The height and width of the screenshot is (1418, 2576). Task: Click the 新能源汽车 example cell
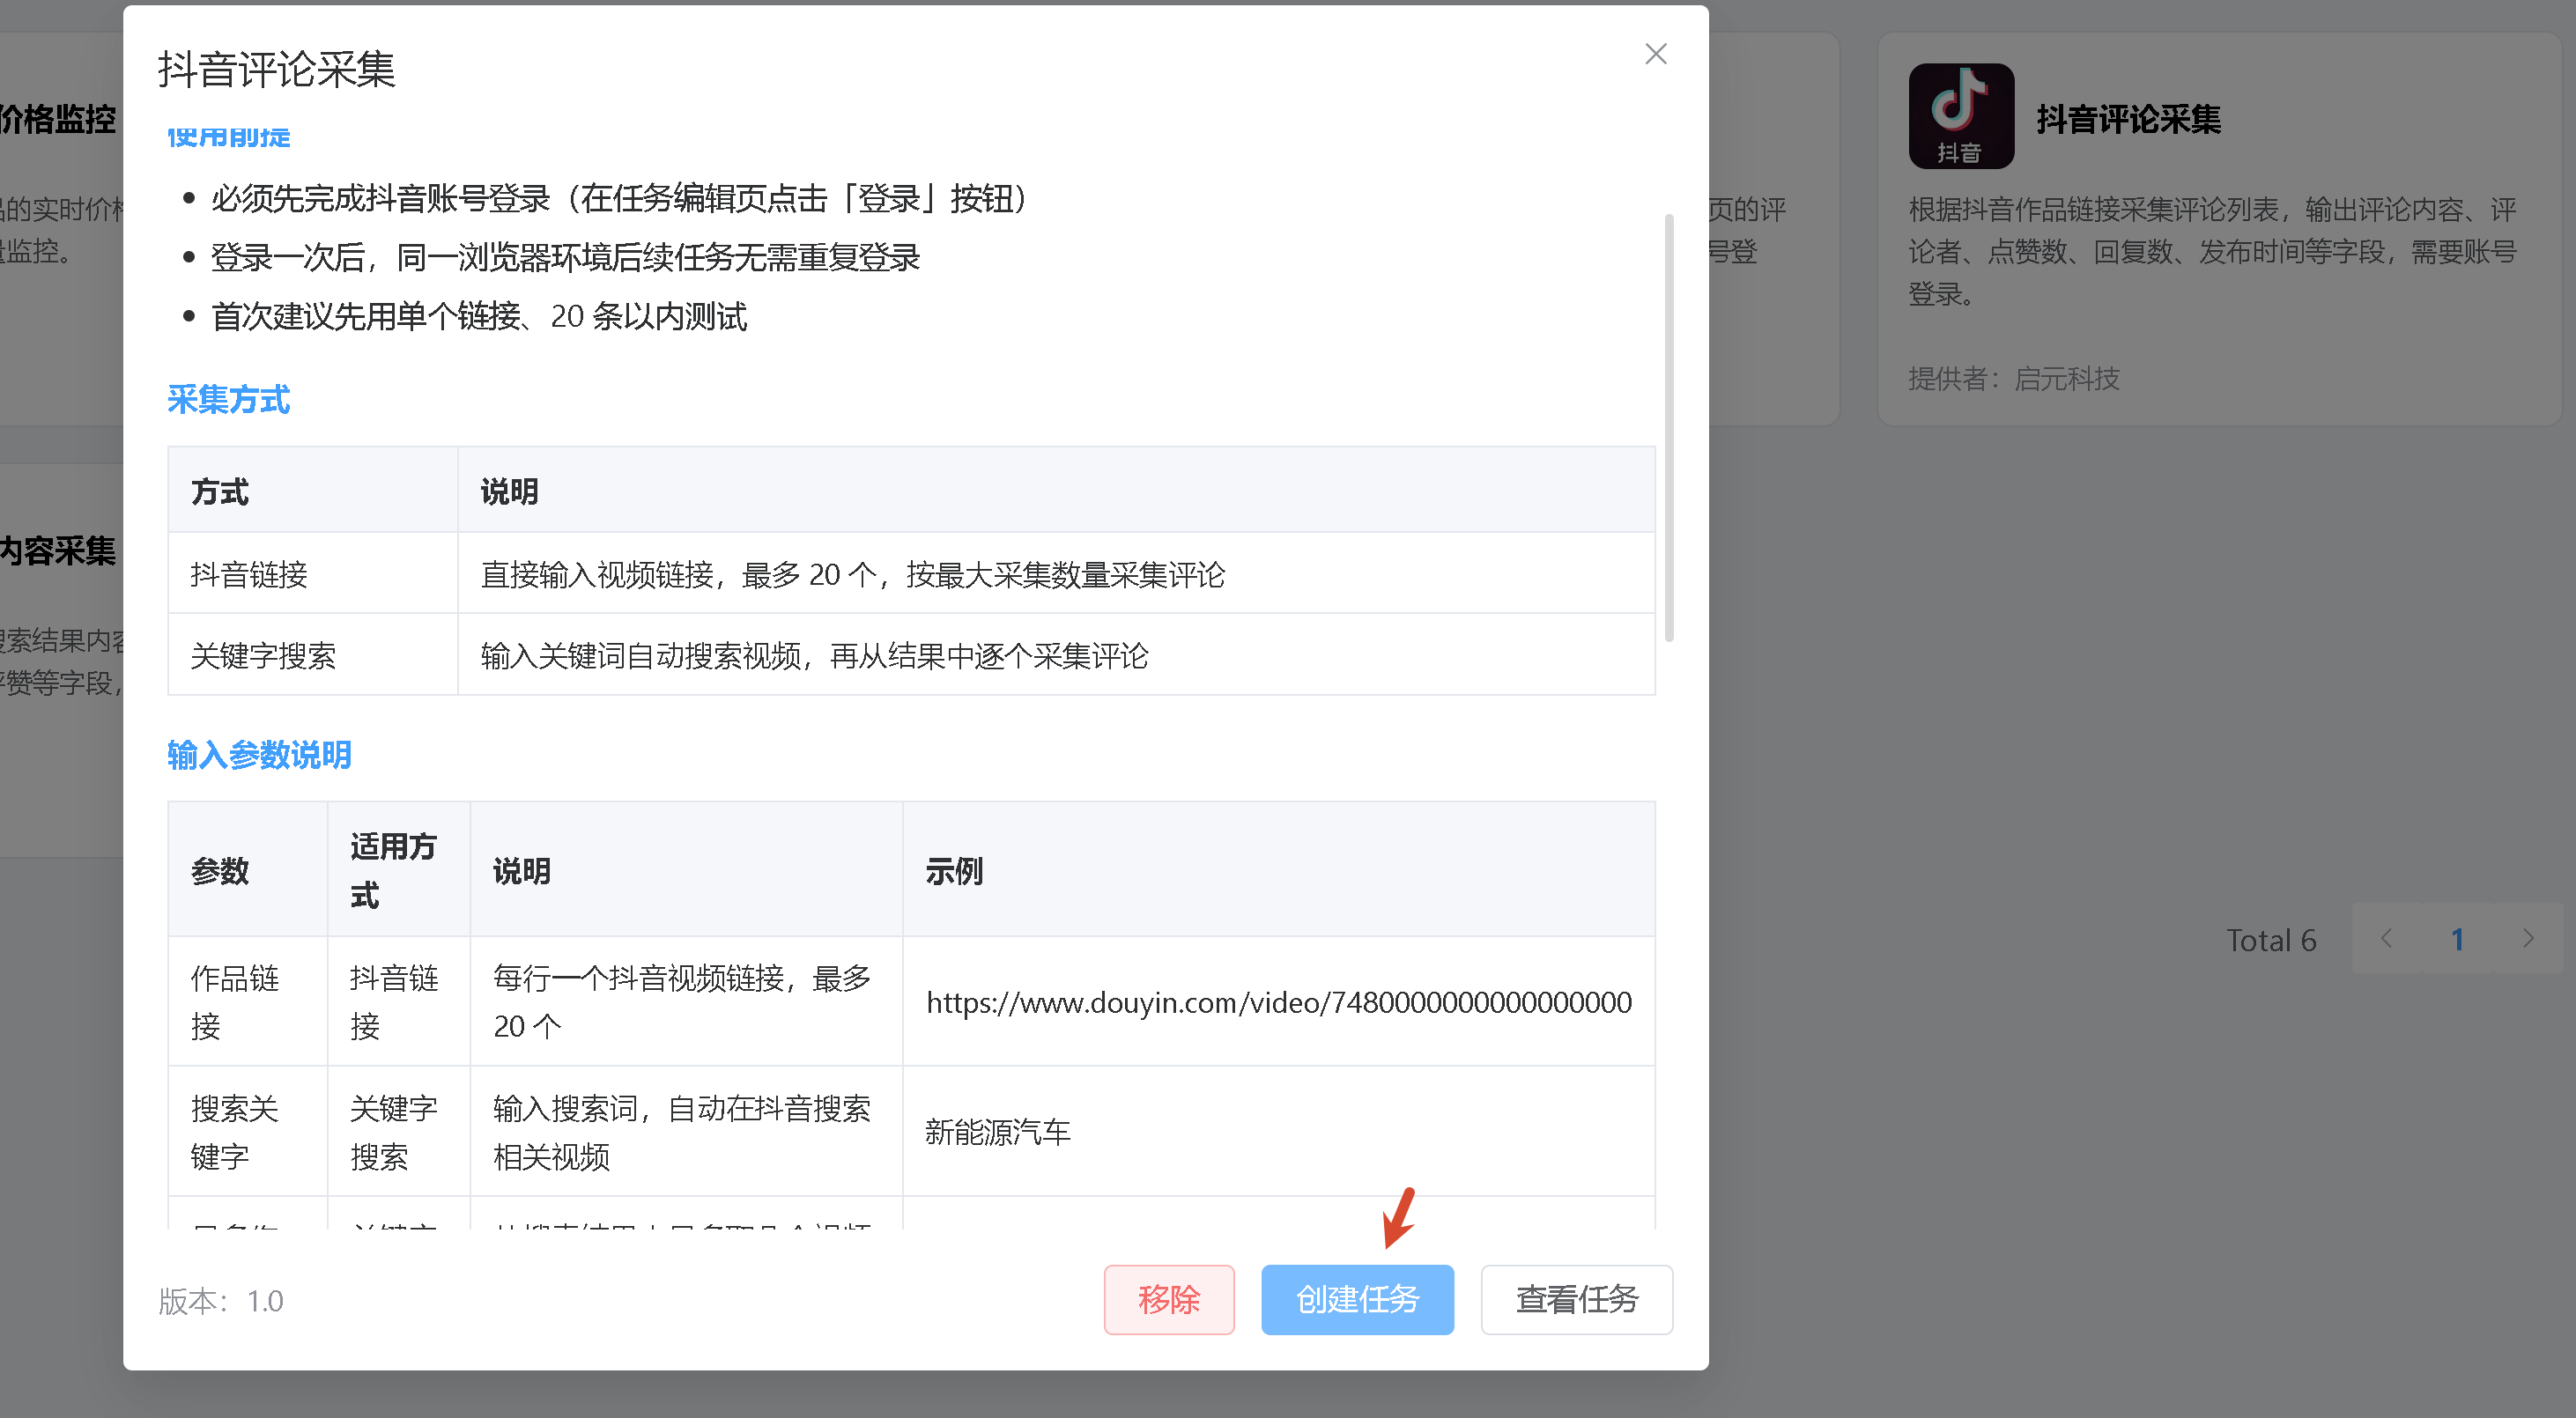(x=1279, y=1132)
